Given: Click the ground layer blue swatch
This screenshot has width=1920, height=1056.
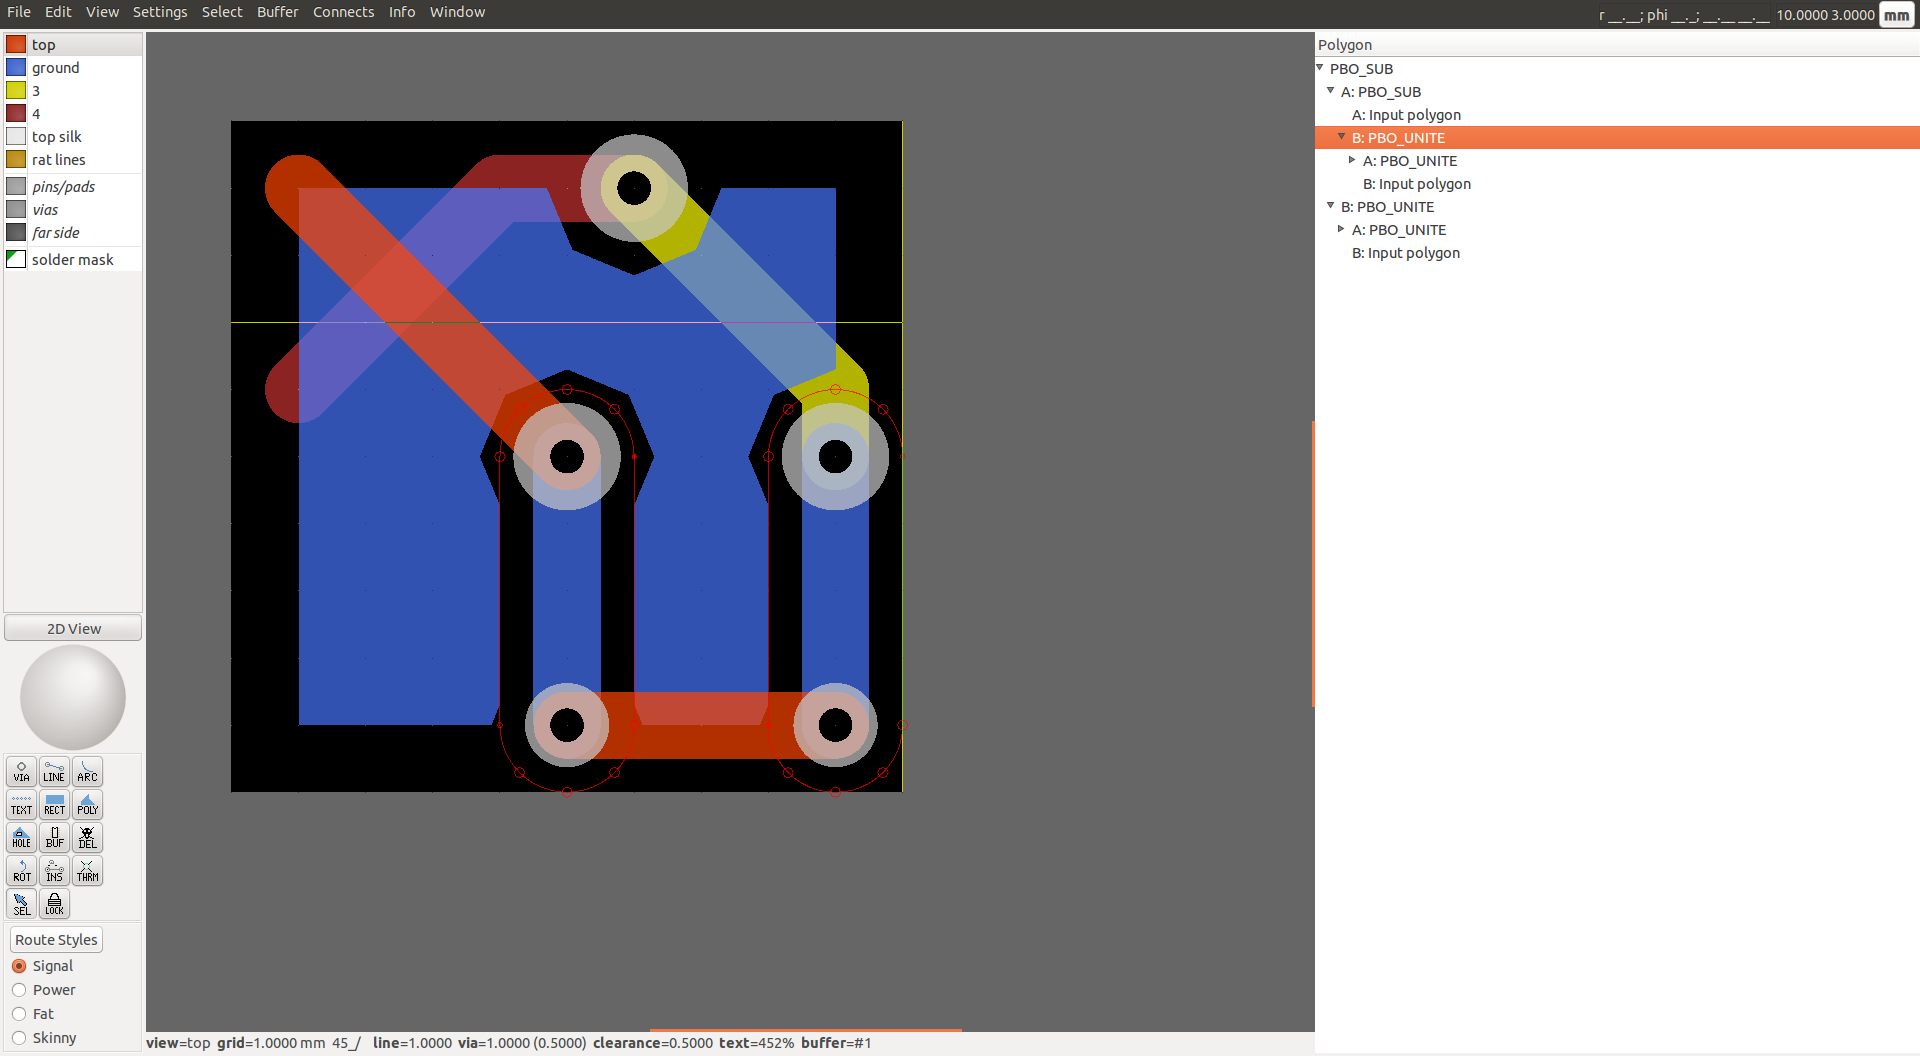Looking at the screenshot, I should [16, 67].
